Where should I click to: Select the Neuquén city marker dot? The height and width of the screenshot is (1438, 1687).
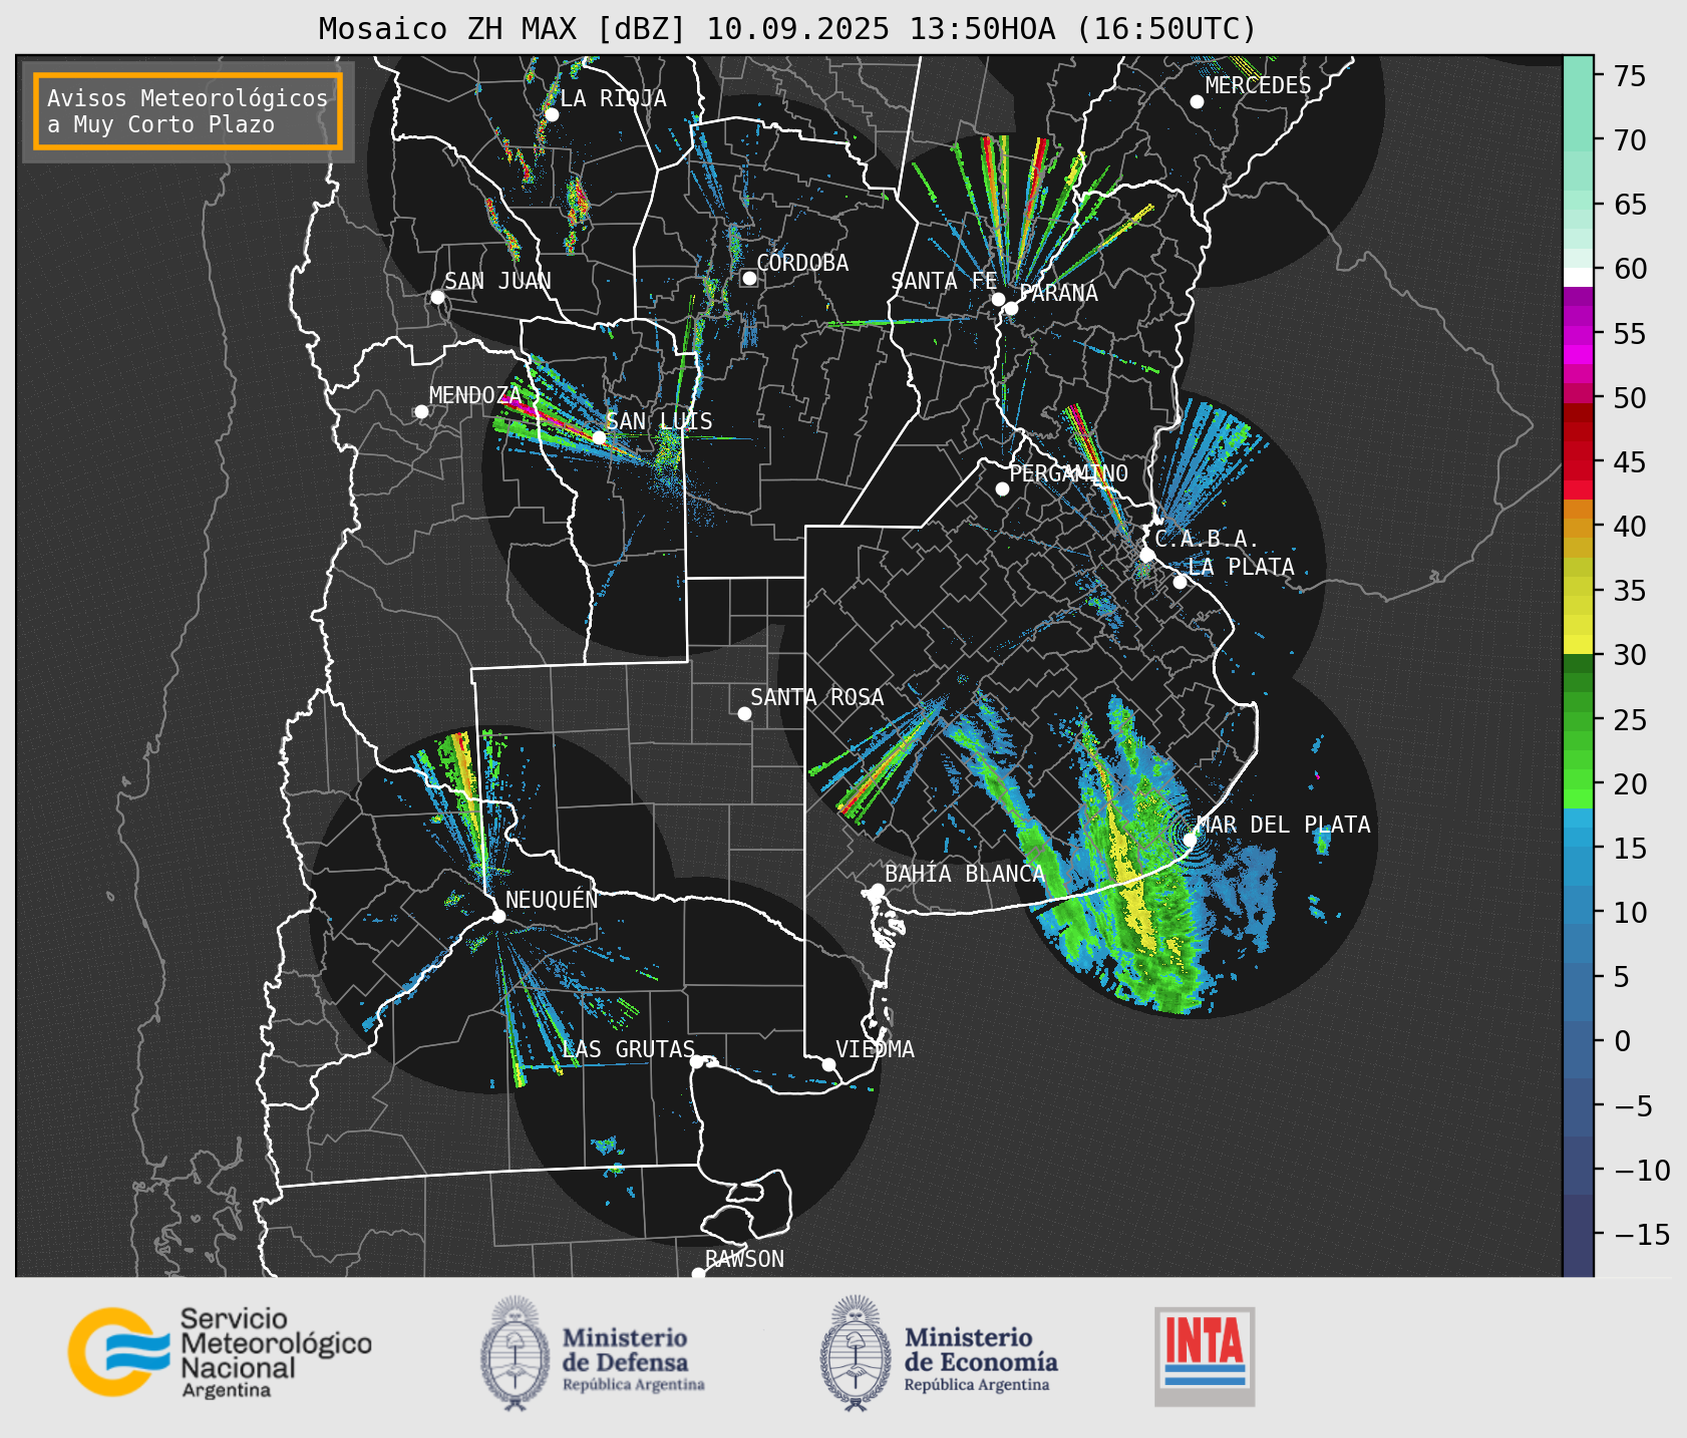tap(498, 916)
